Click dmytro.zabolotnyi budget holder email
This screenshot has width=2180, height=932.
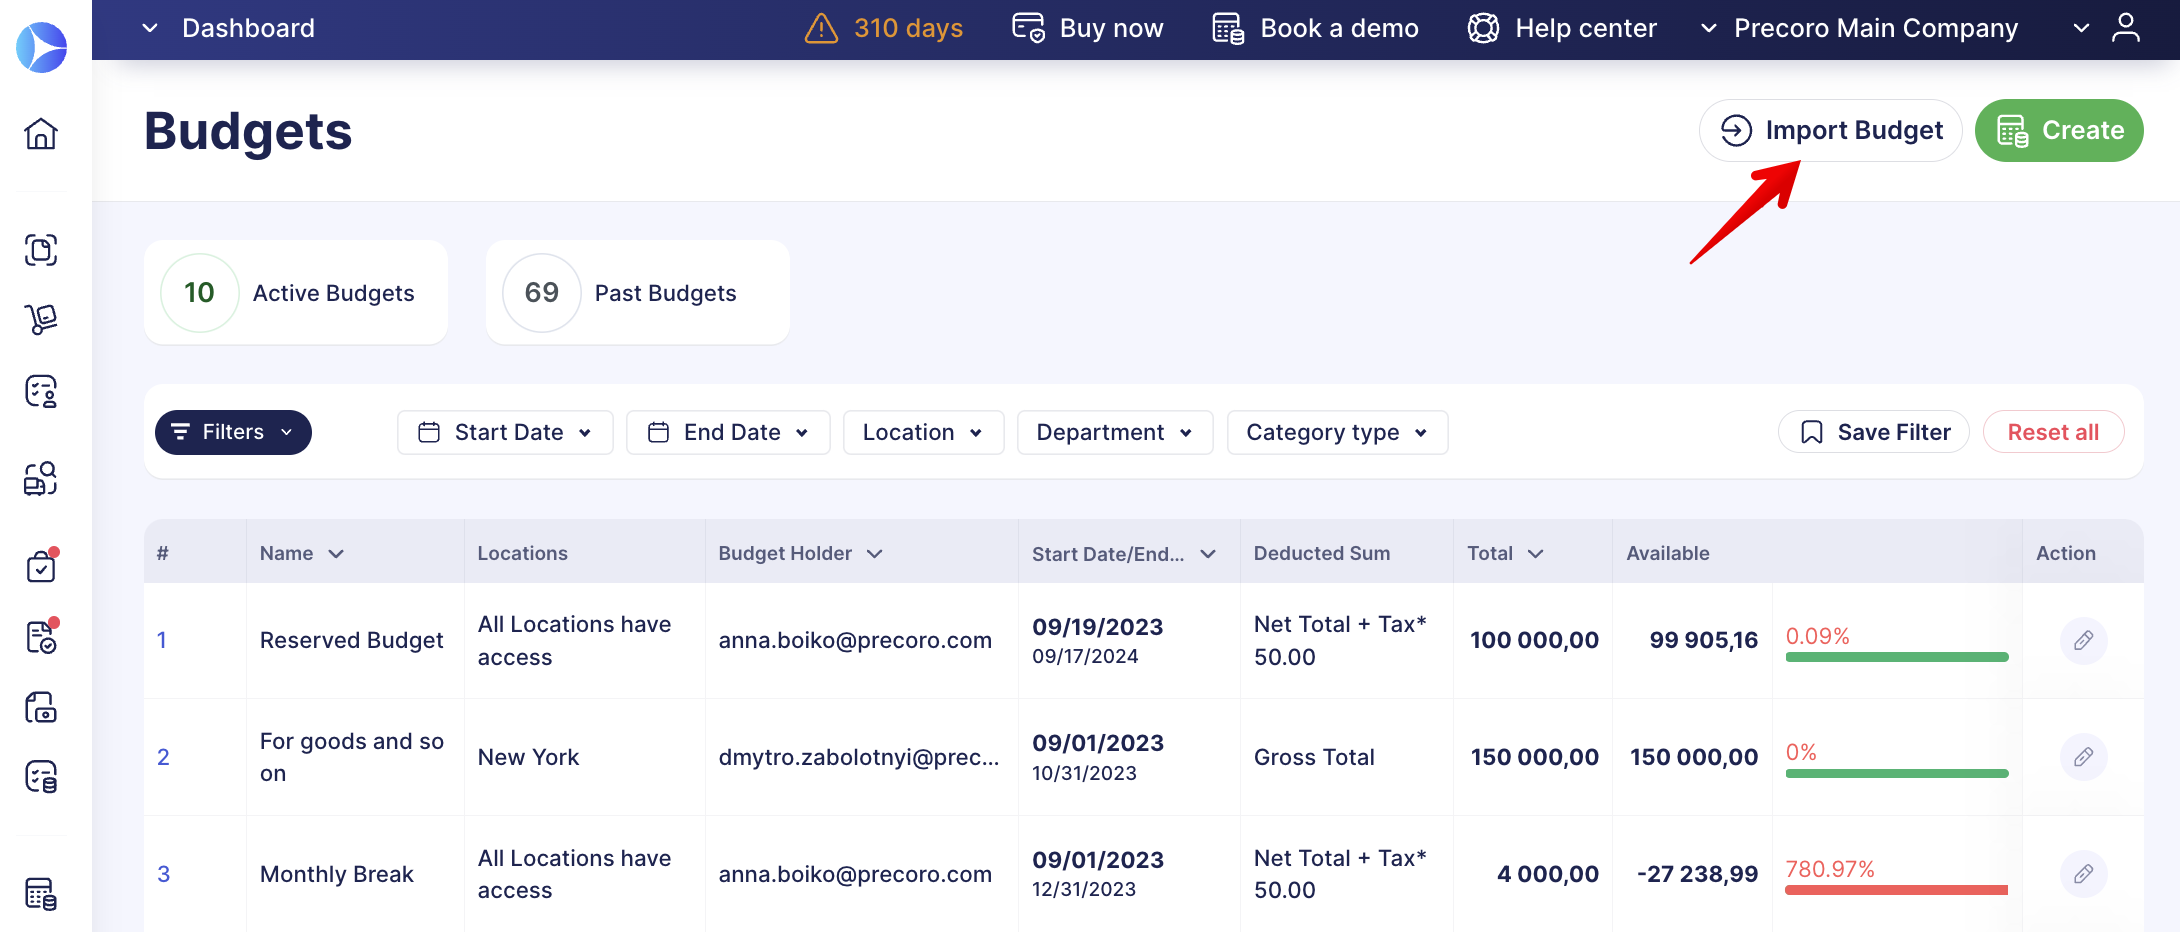(x=858, y=757)
